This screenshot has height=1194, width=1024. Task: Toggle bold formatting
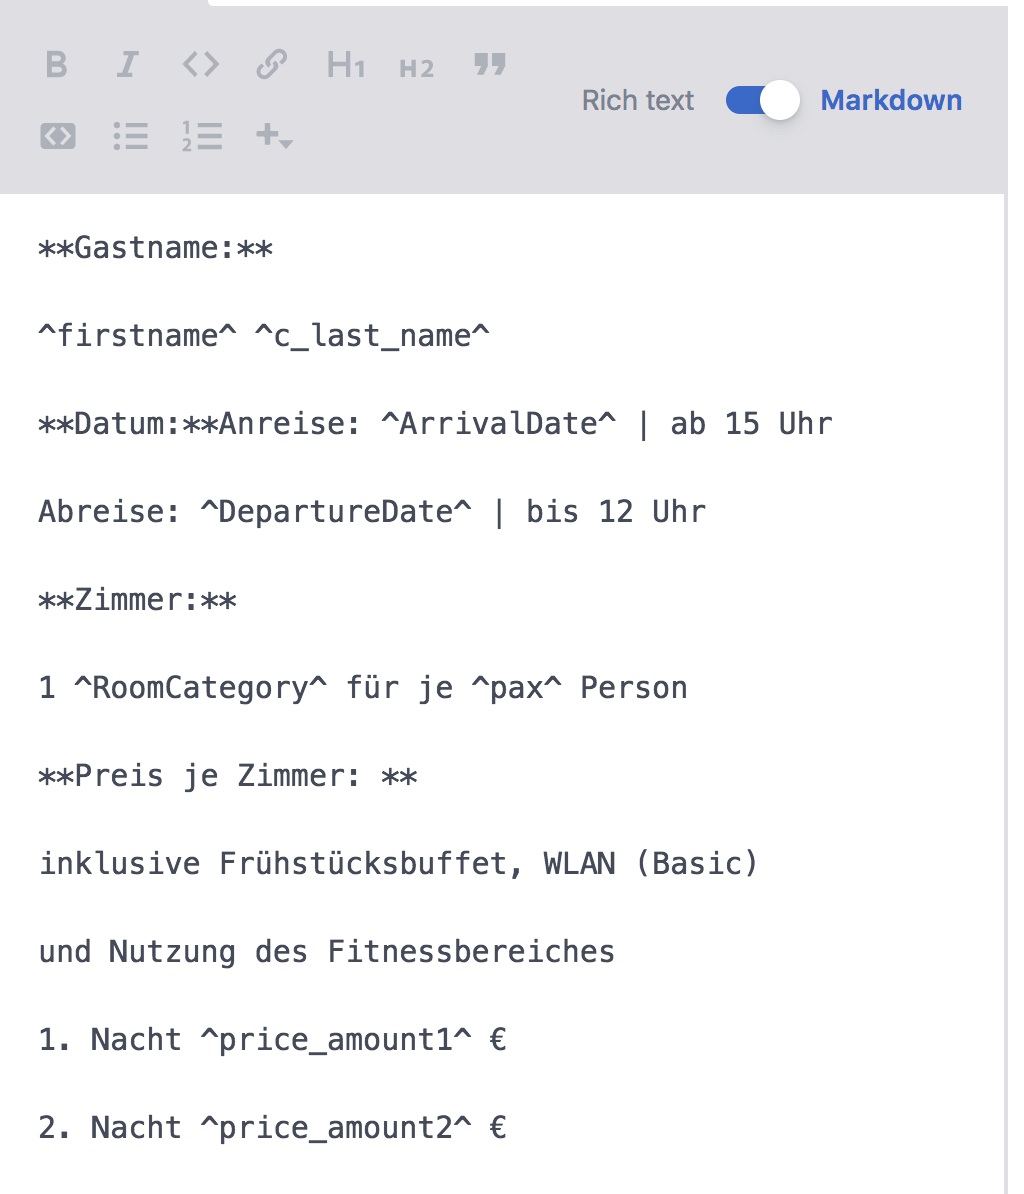point(57,66)
